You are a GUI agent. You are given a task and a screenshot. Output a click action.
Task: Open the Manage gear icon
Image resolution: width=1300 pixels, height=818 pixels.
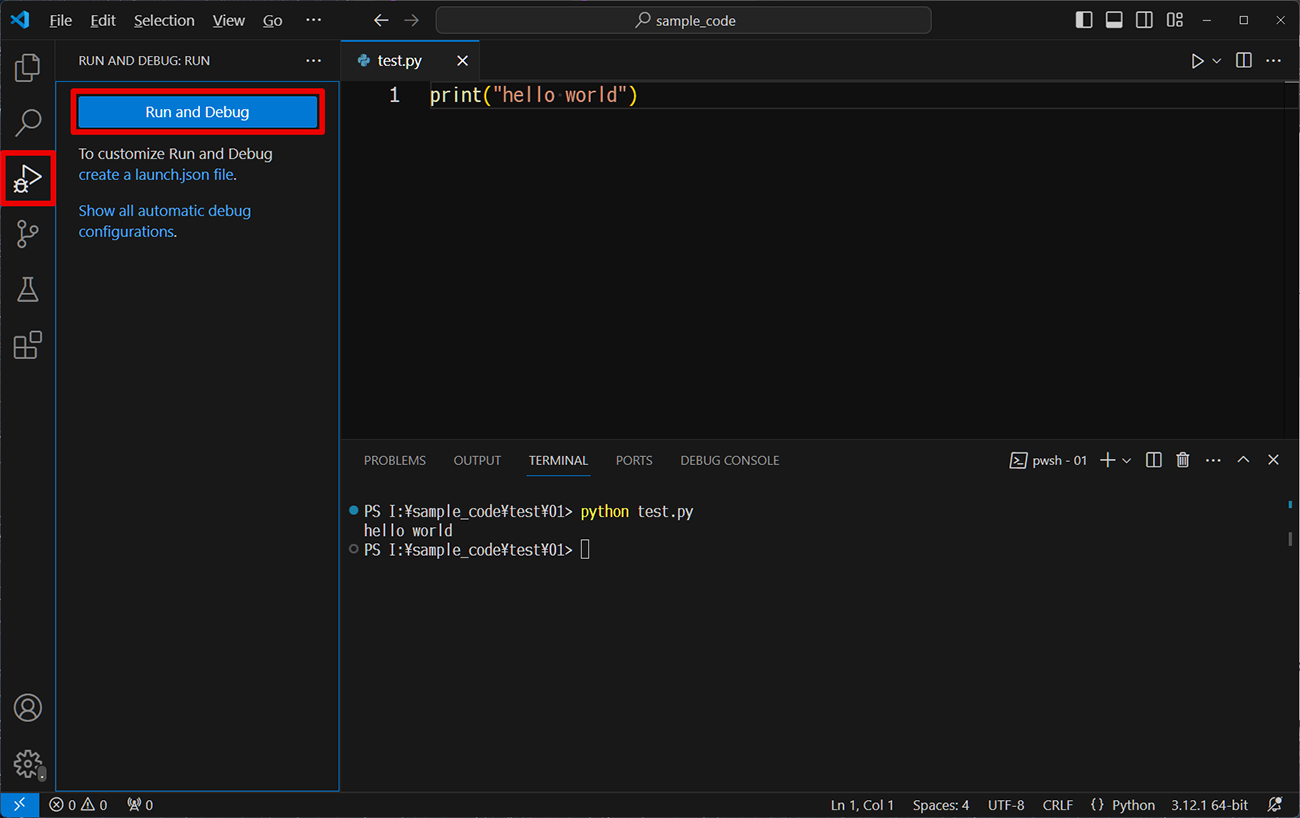coord(27,764)
